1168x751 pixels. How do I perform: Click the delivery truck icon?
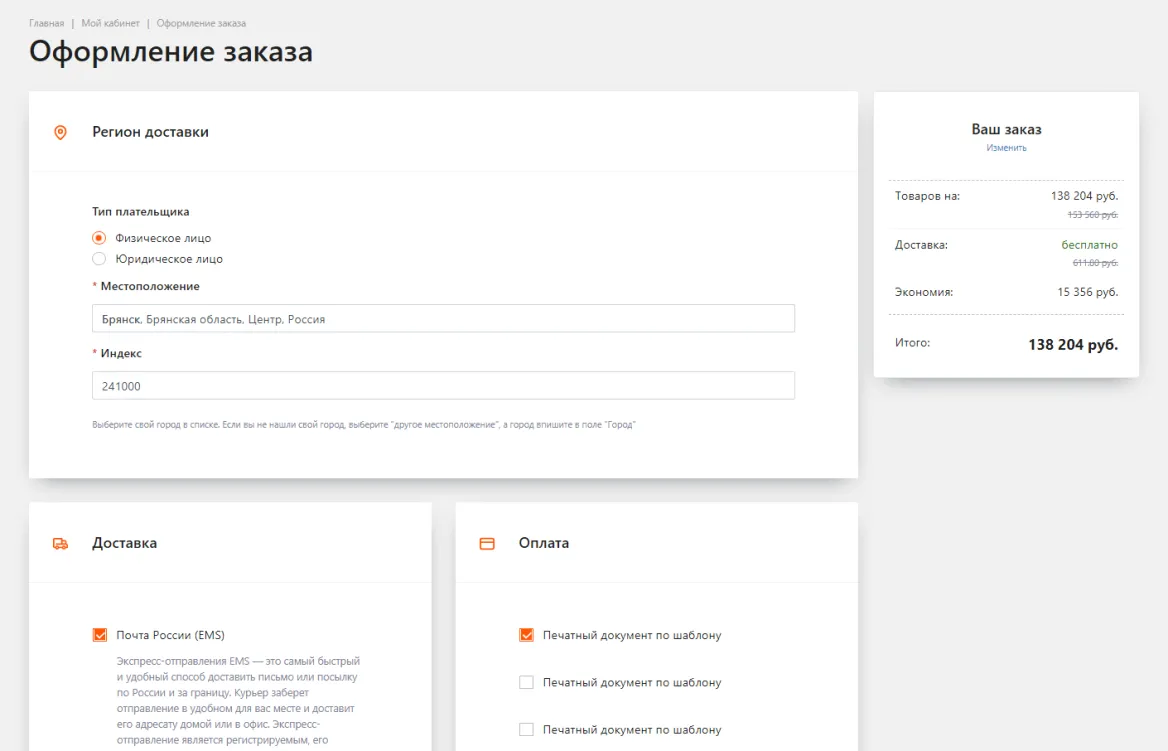60,544
